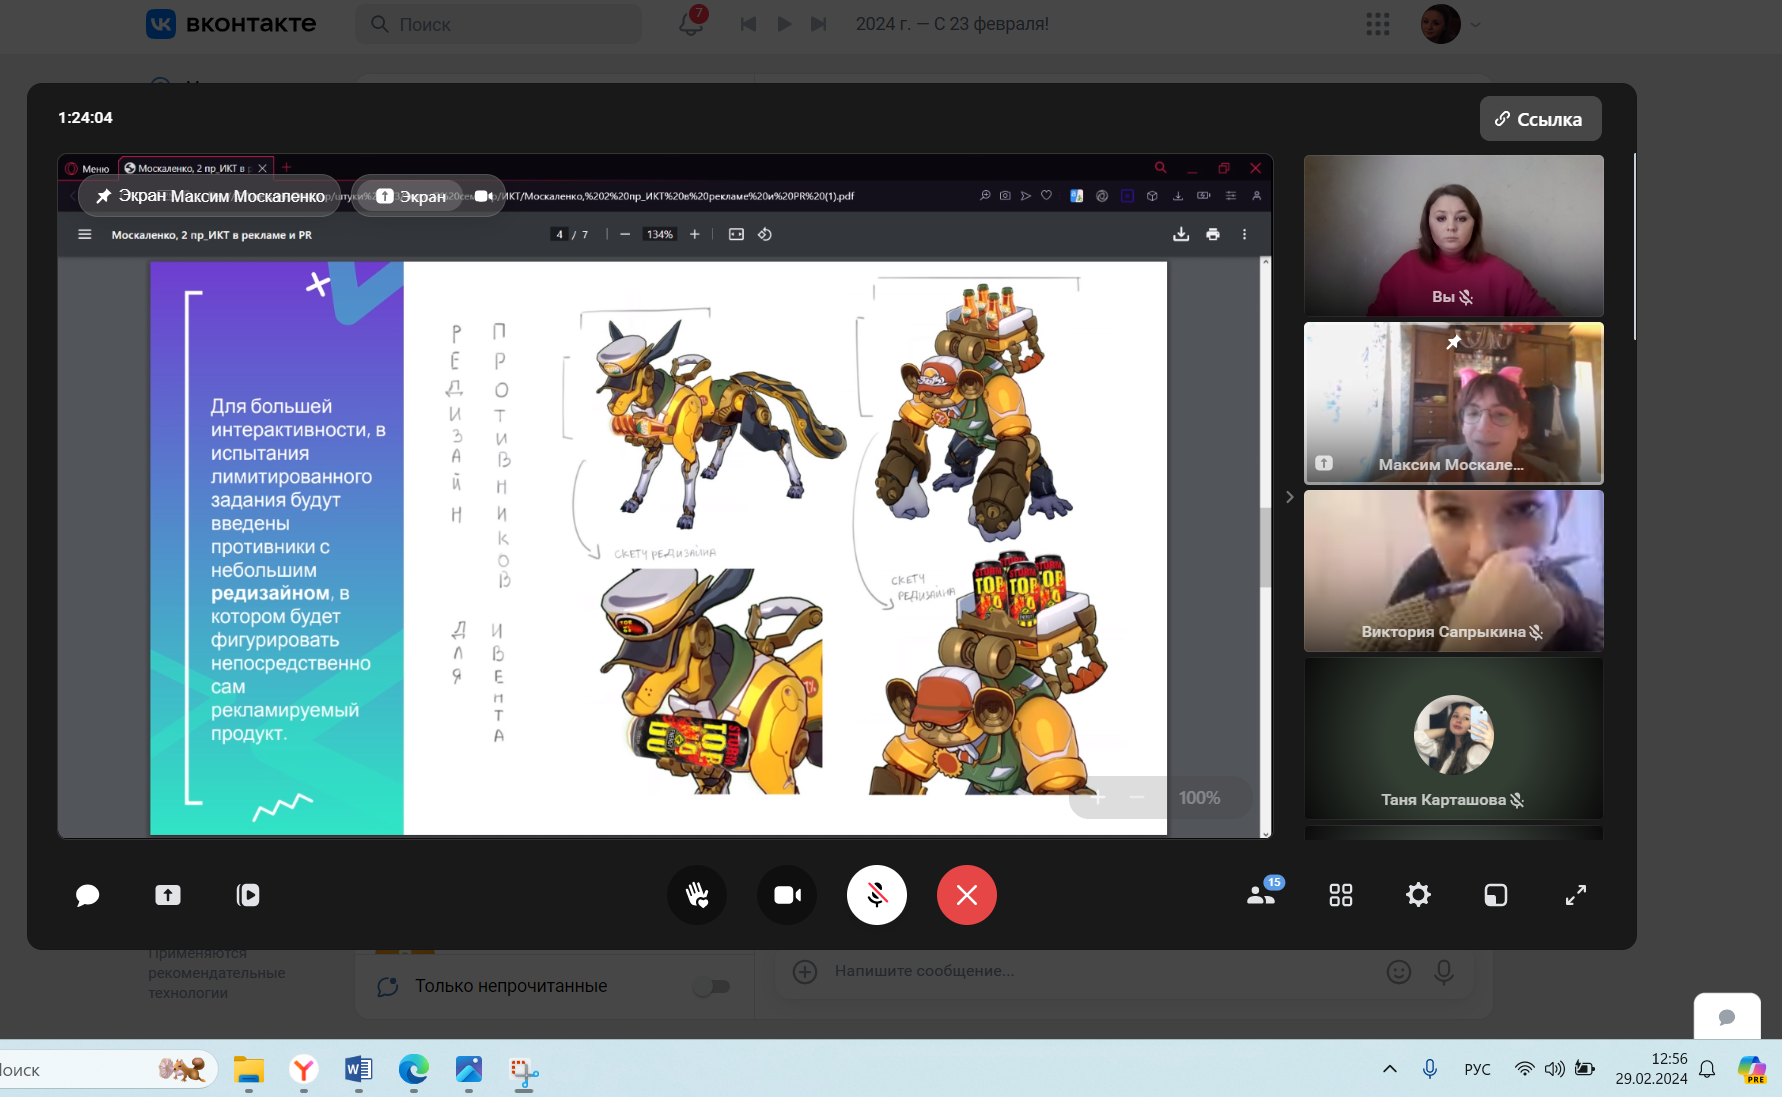The height and width of the screenshot is (1097, 1782).
Task: Skip to the next track in VK player
Action: (819, 24)
